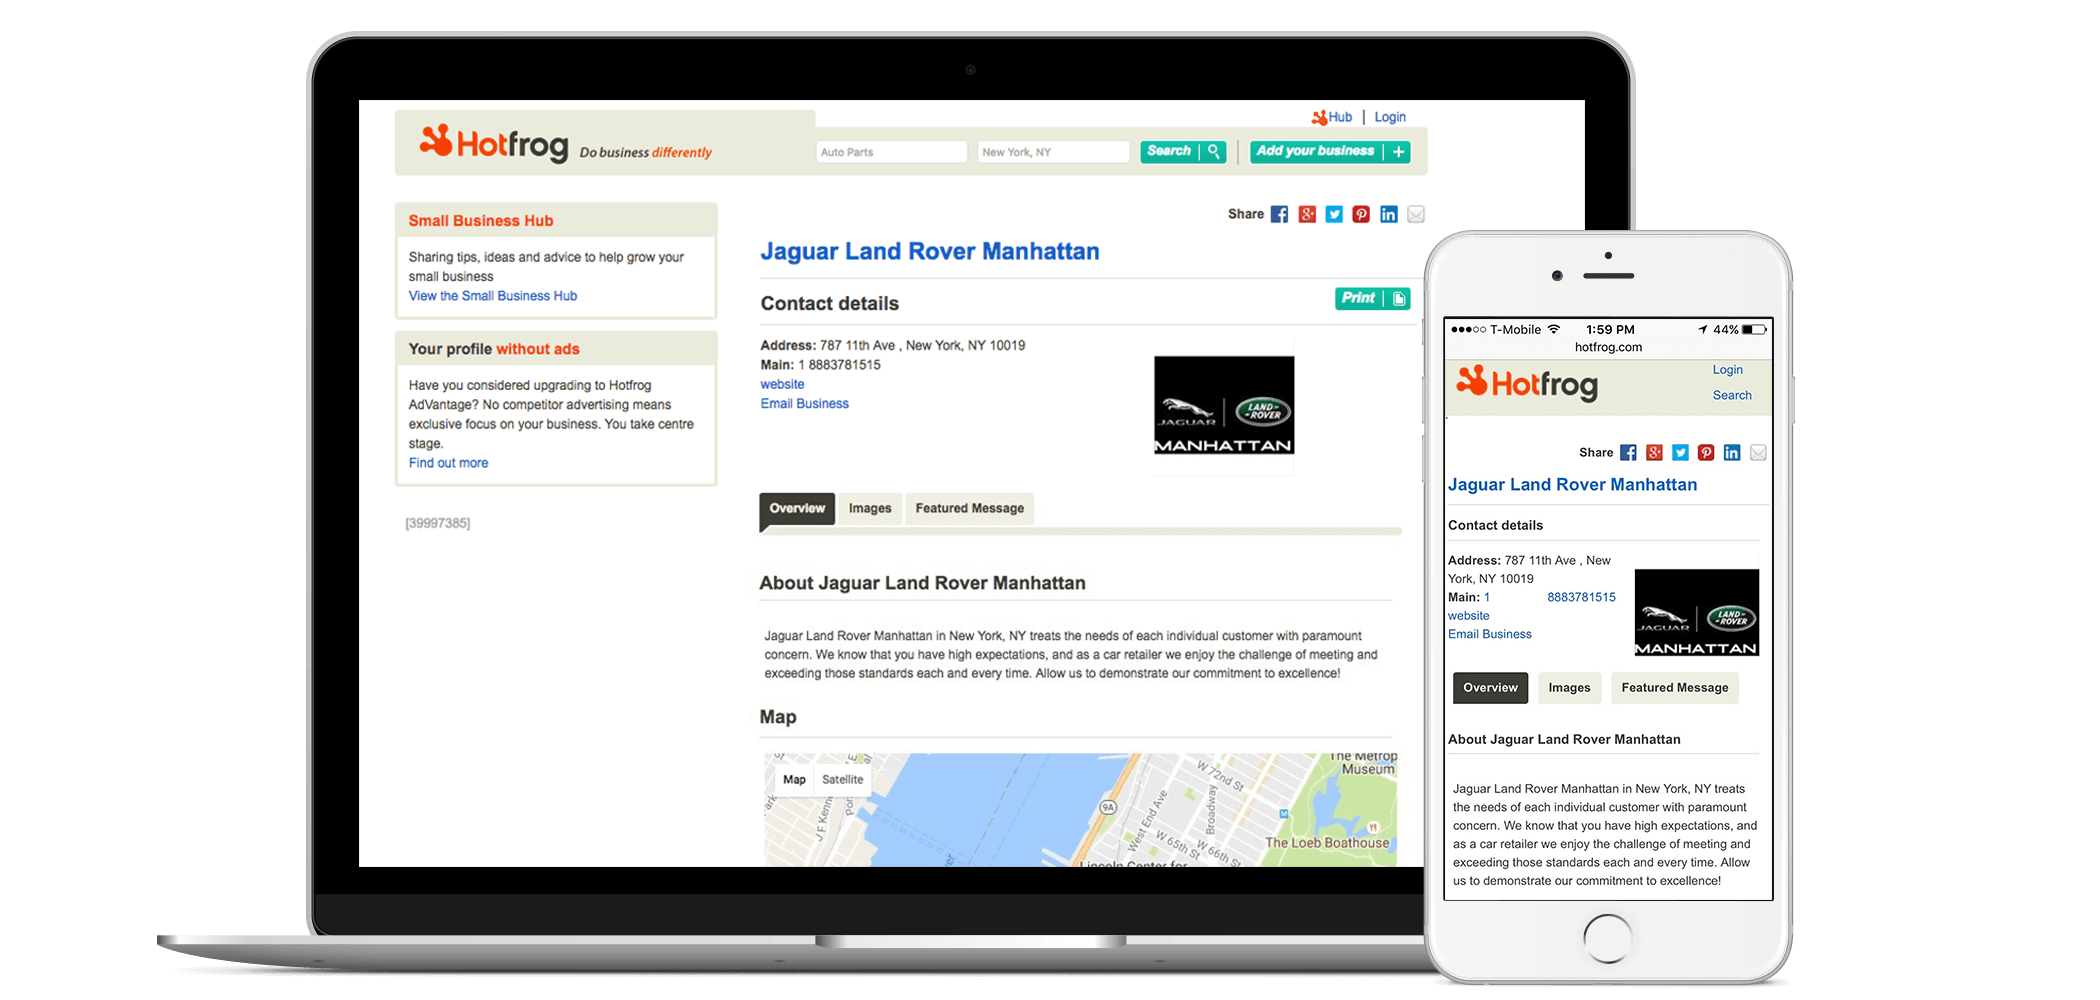Tap the Pinterest icon on phone screen

pyautogui.click(x=1706, y=453)
